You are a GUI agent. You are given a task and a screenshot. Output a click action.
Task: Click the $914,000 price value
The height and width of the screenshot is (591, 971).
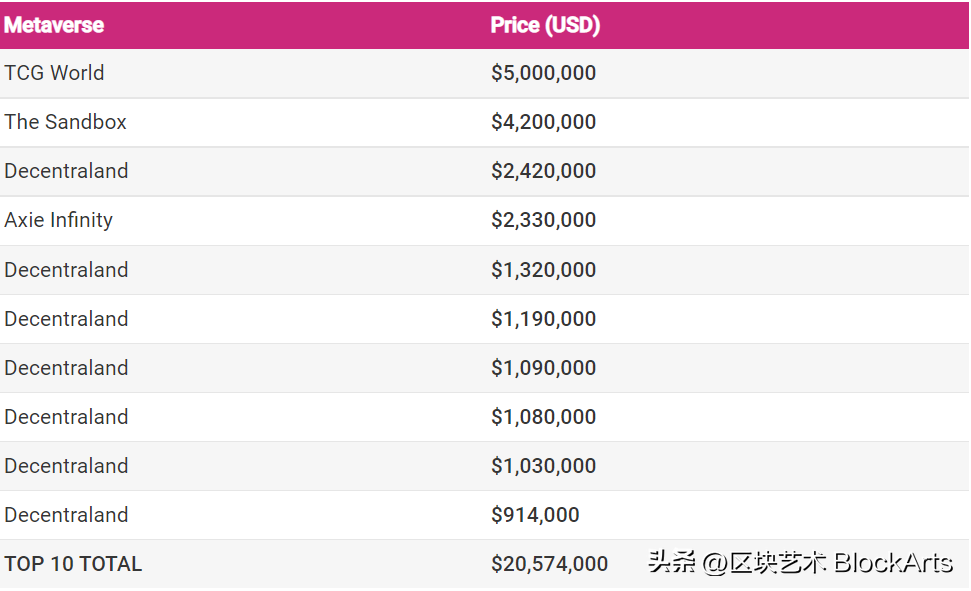(x=535, y=515)
